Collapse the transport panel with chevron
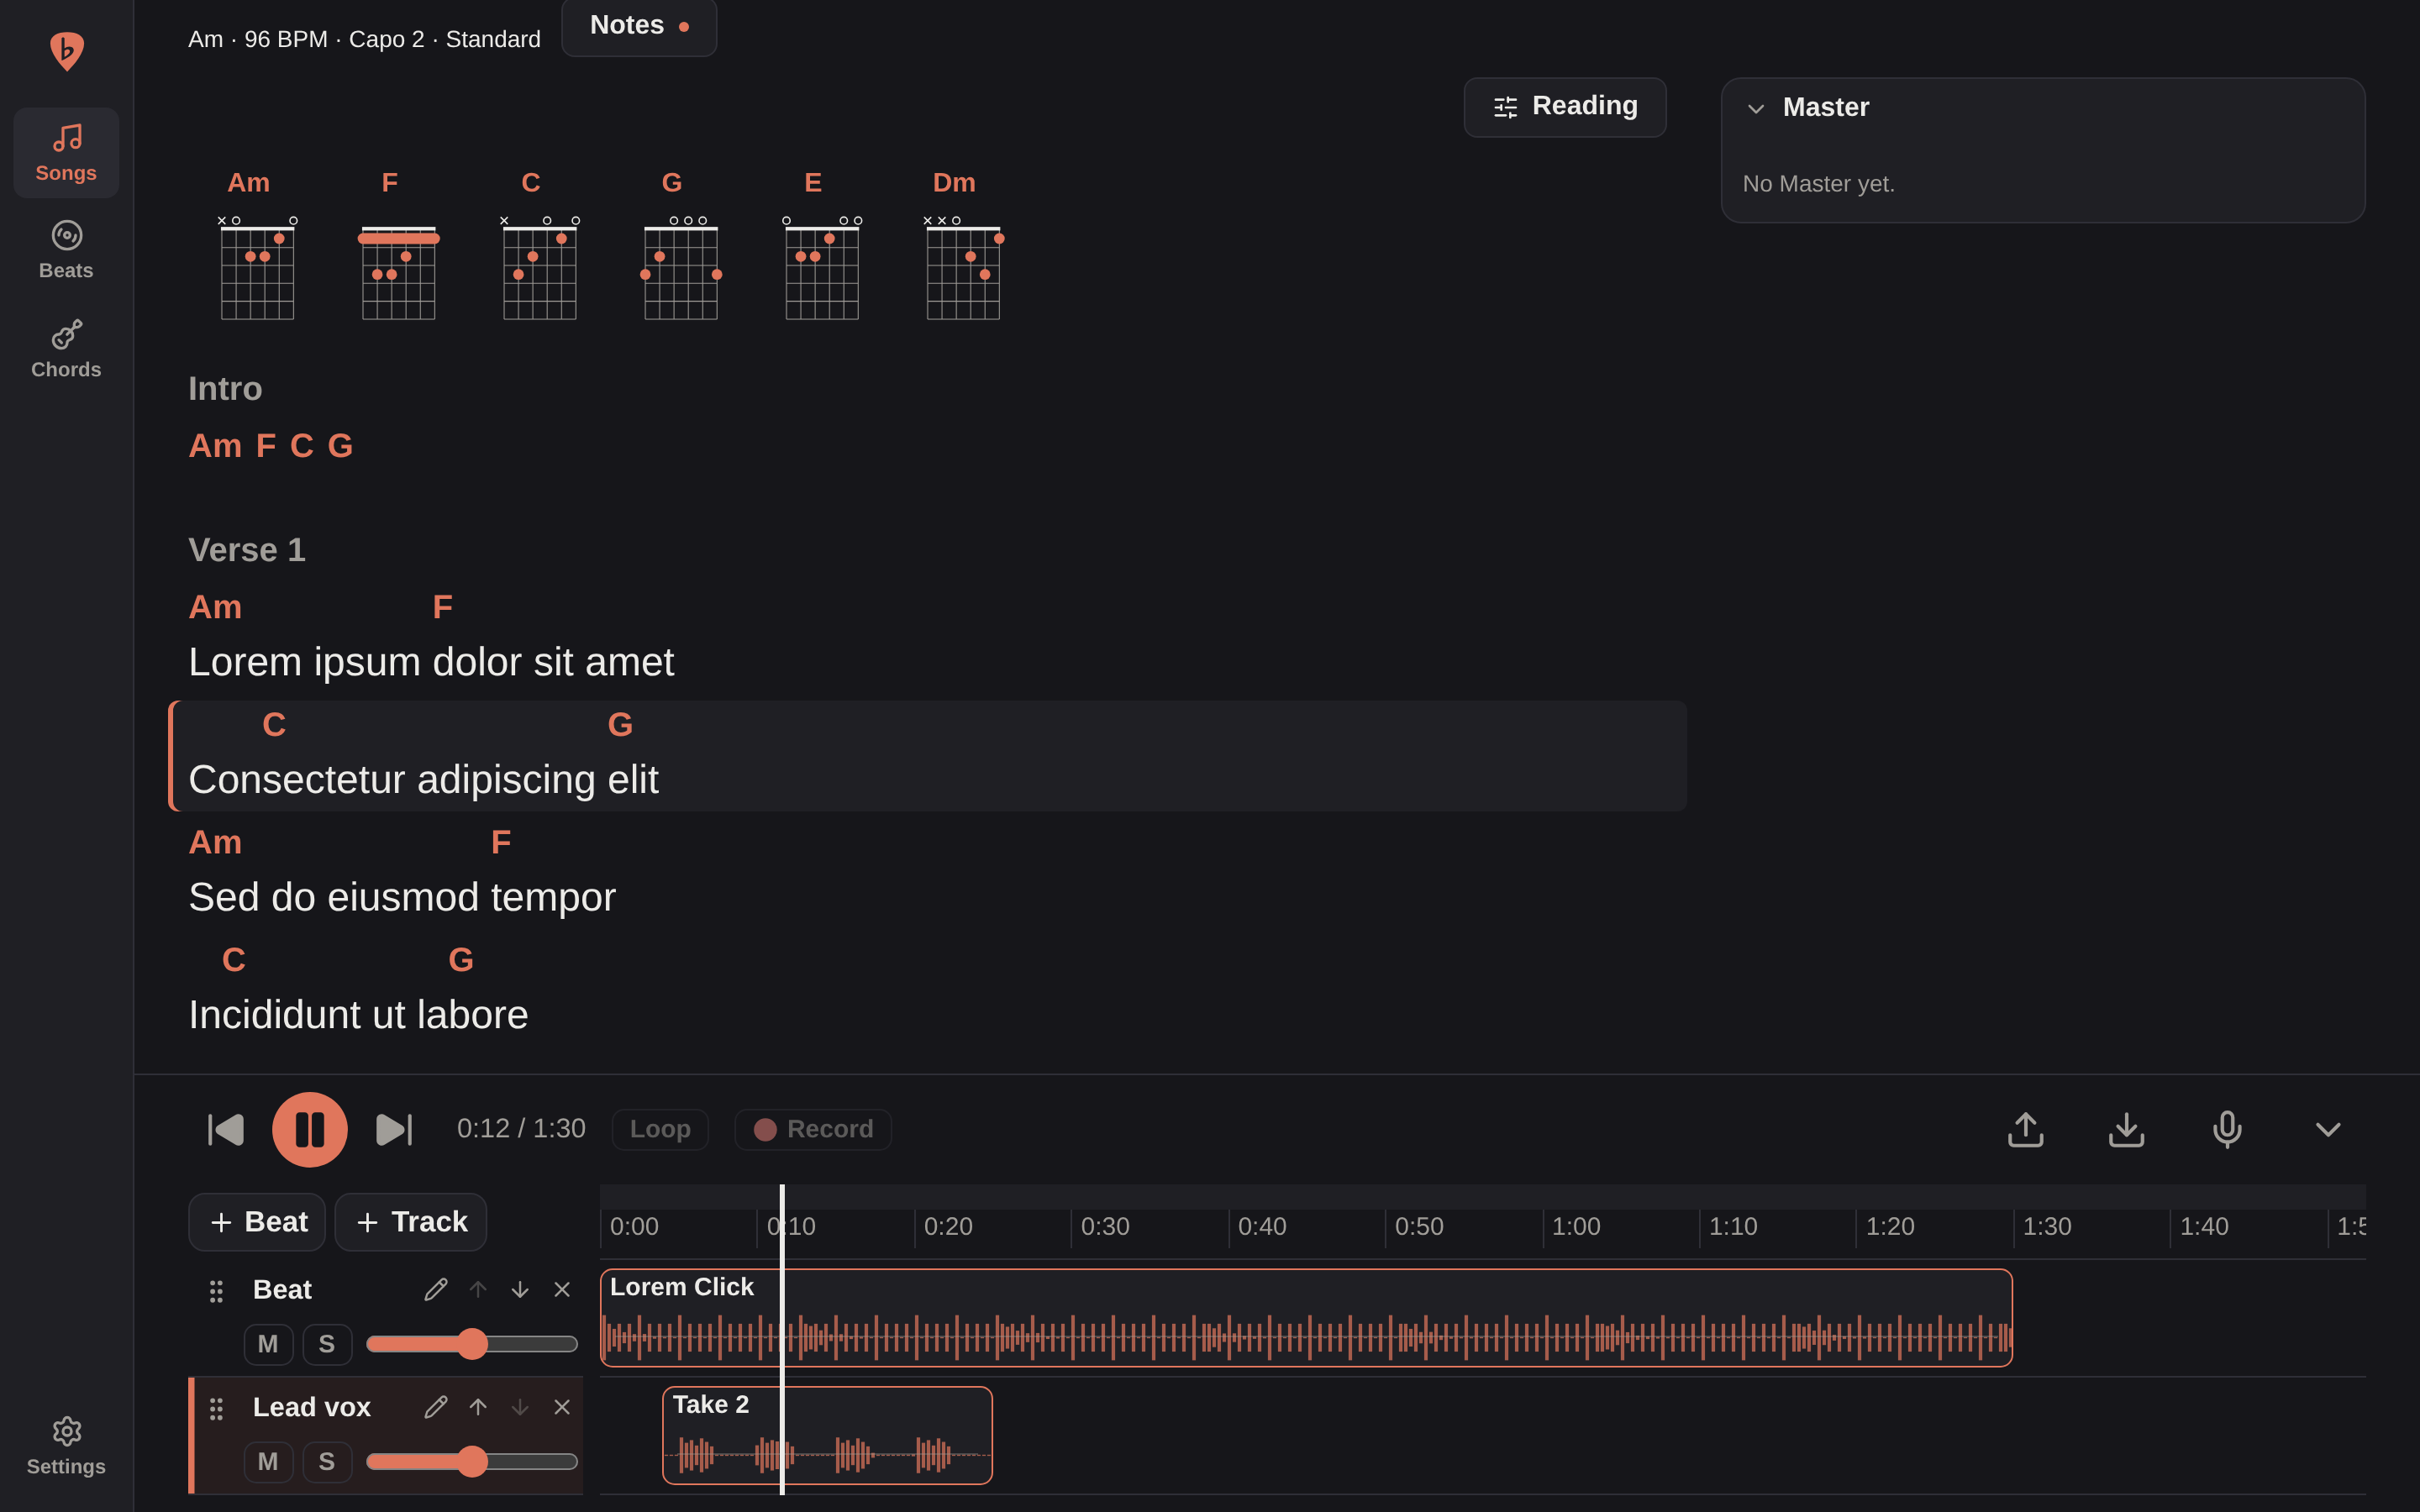Image resolution: width=2420 pixels, height=1512 pixels. pos(2328,1129)
